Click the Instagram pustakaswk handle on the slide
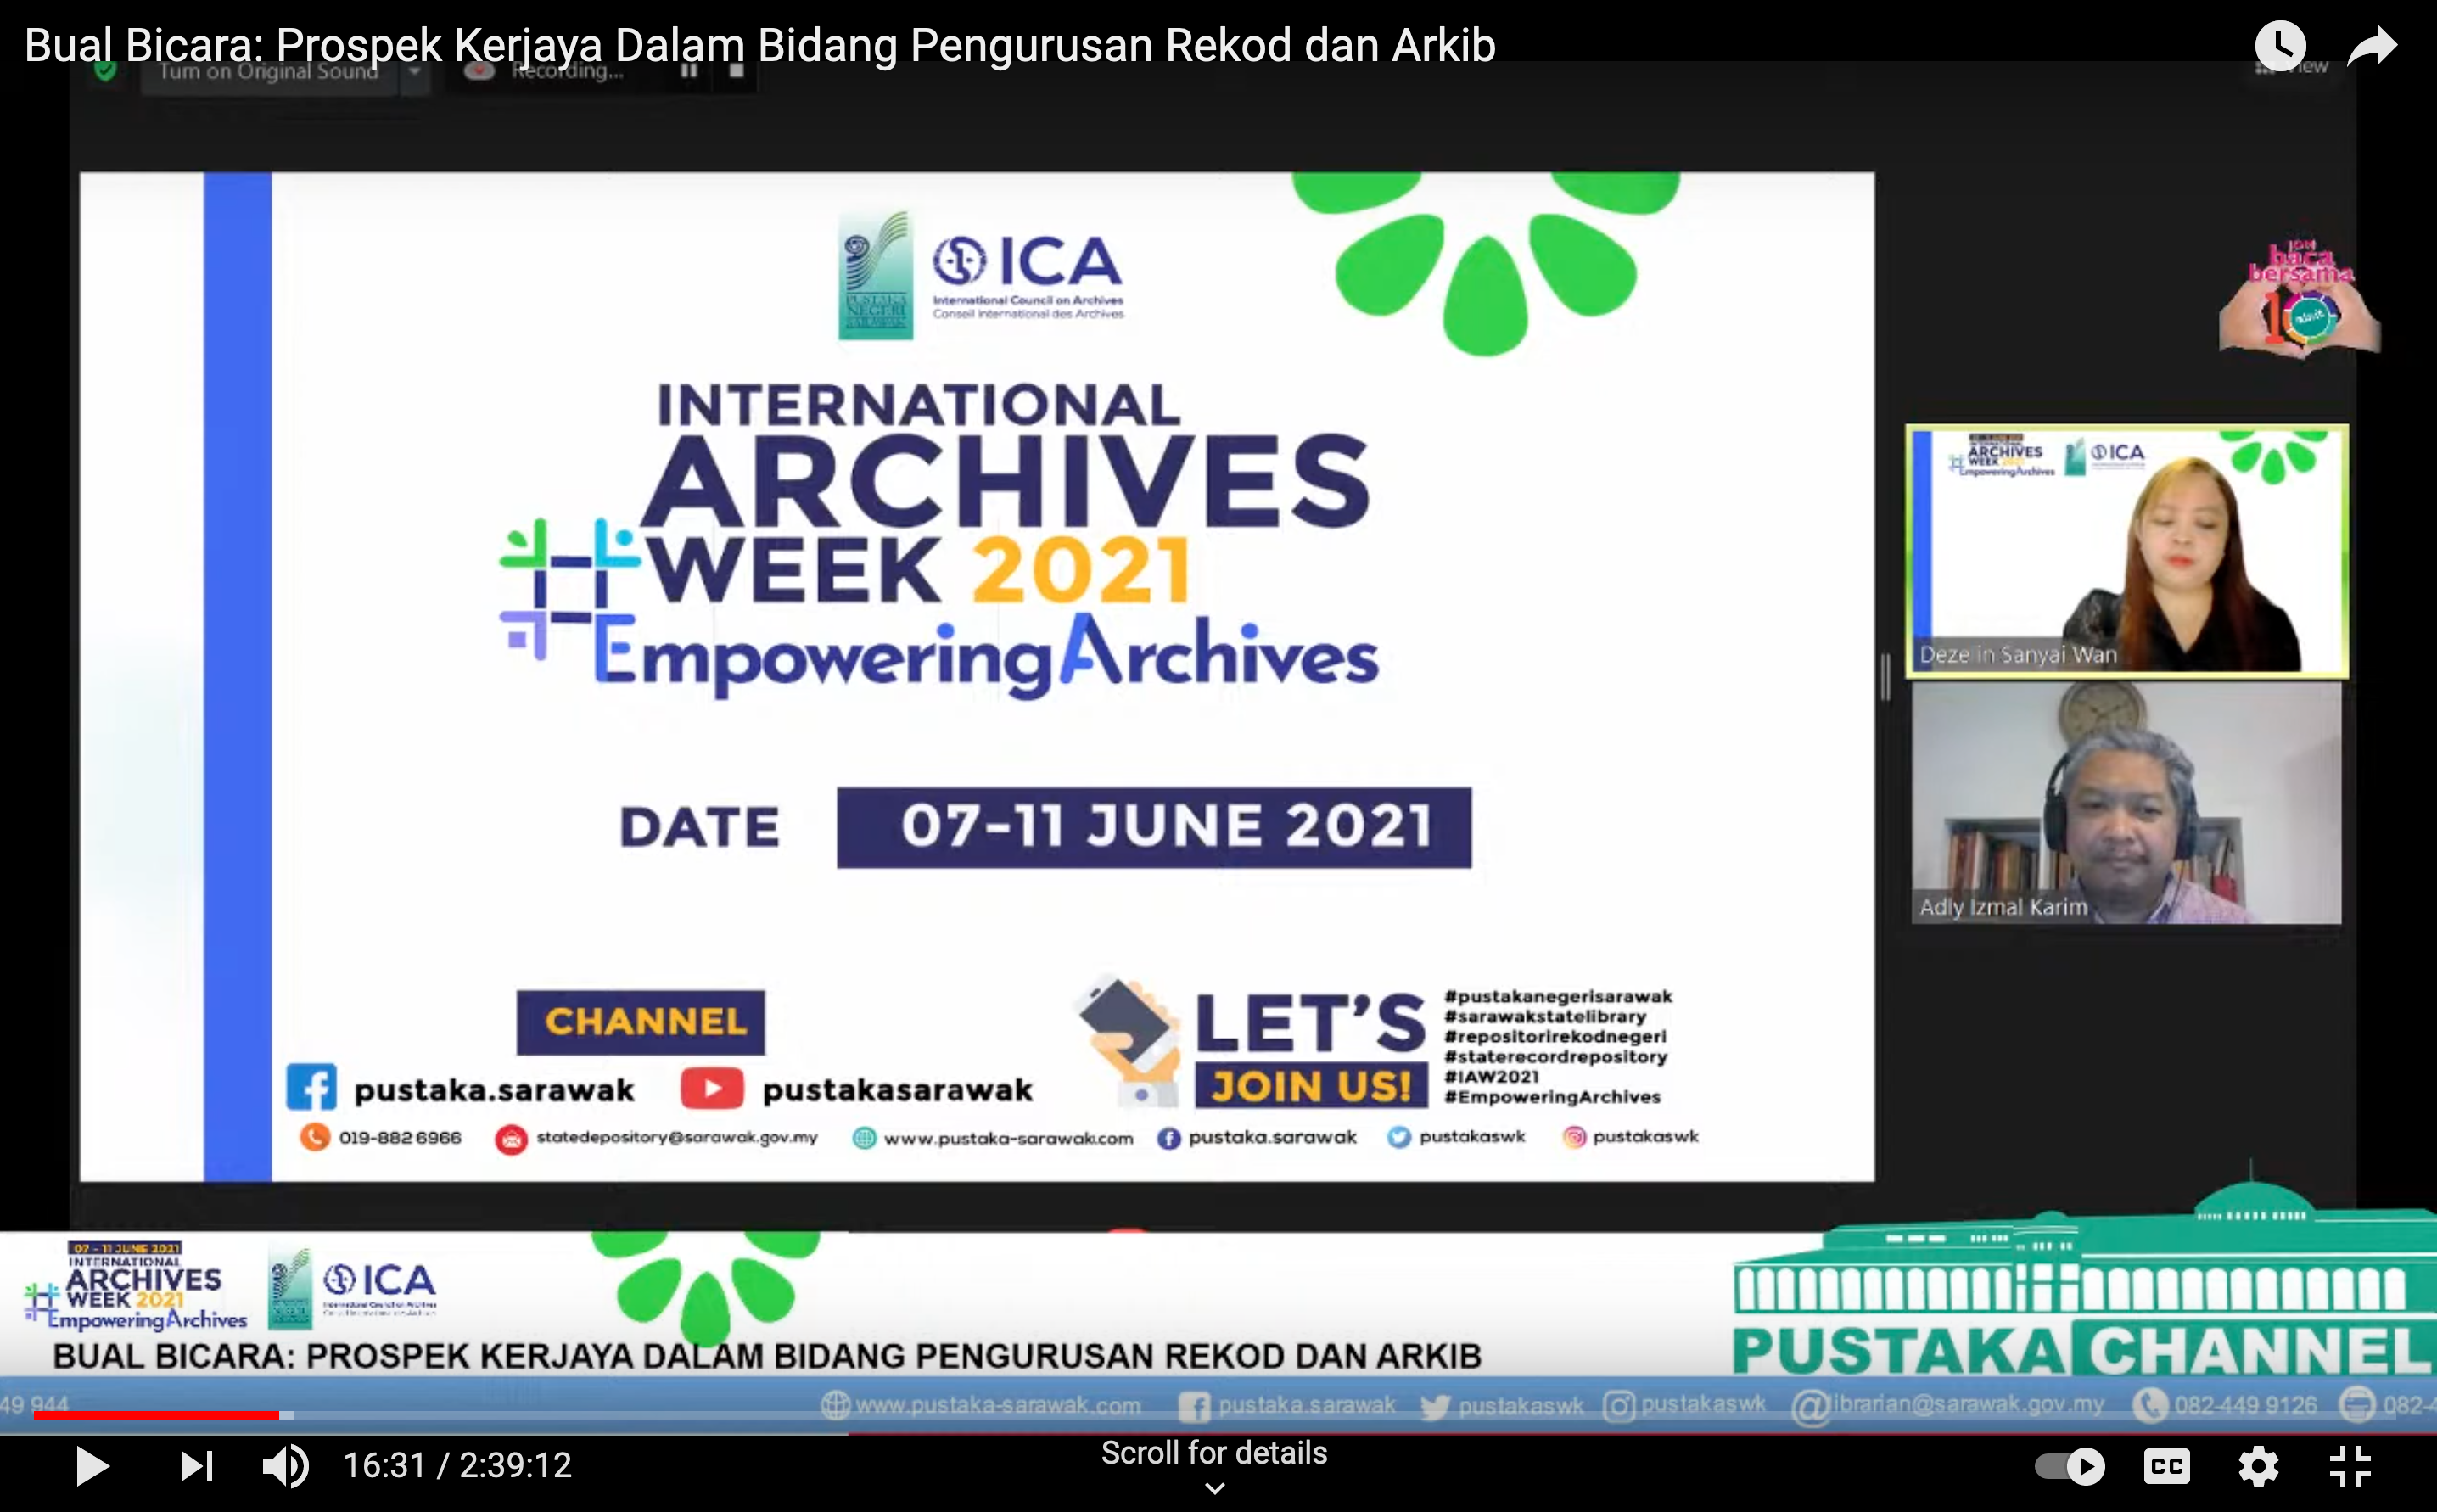 1645,1137
